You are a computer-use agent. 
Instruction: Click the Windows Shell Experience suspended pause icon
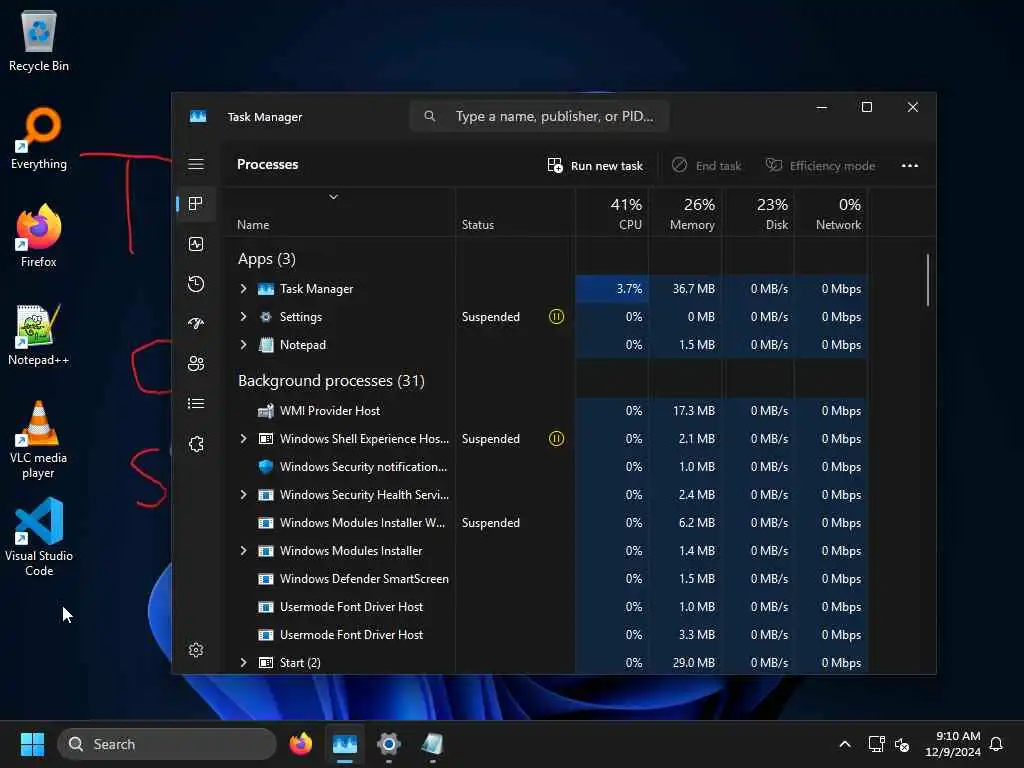(556, 439)
